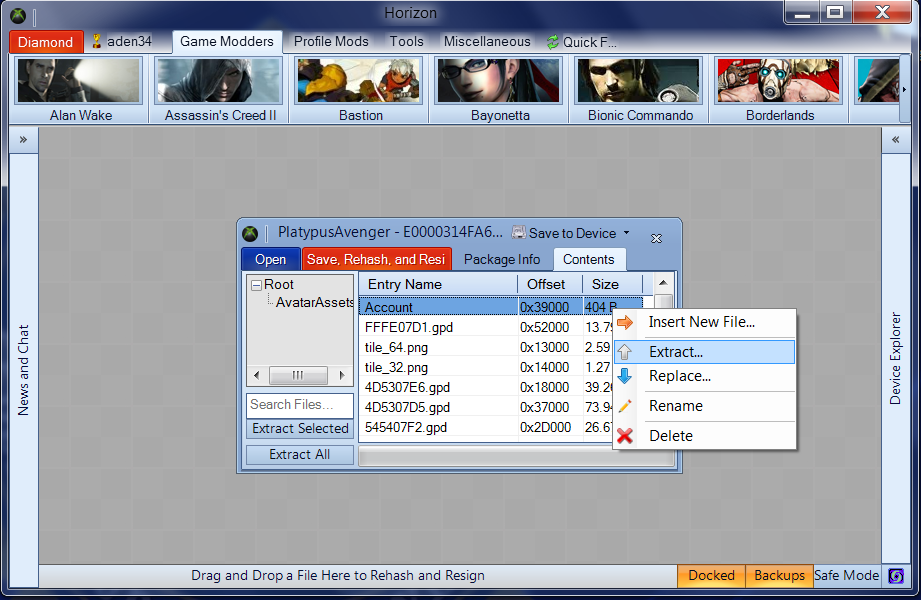The image size is (921, 600).
Task: Click the Search Files input field
Action: (x=300, y=405)
